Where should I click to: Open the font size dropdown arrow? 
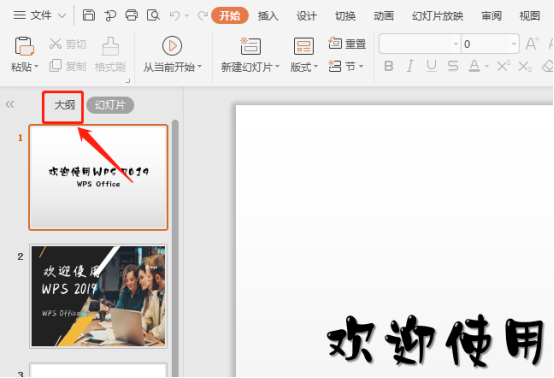pyautogui.click(x=514, y=44)
